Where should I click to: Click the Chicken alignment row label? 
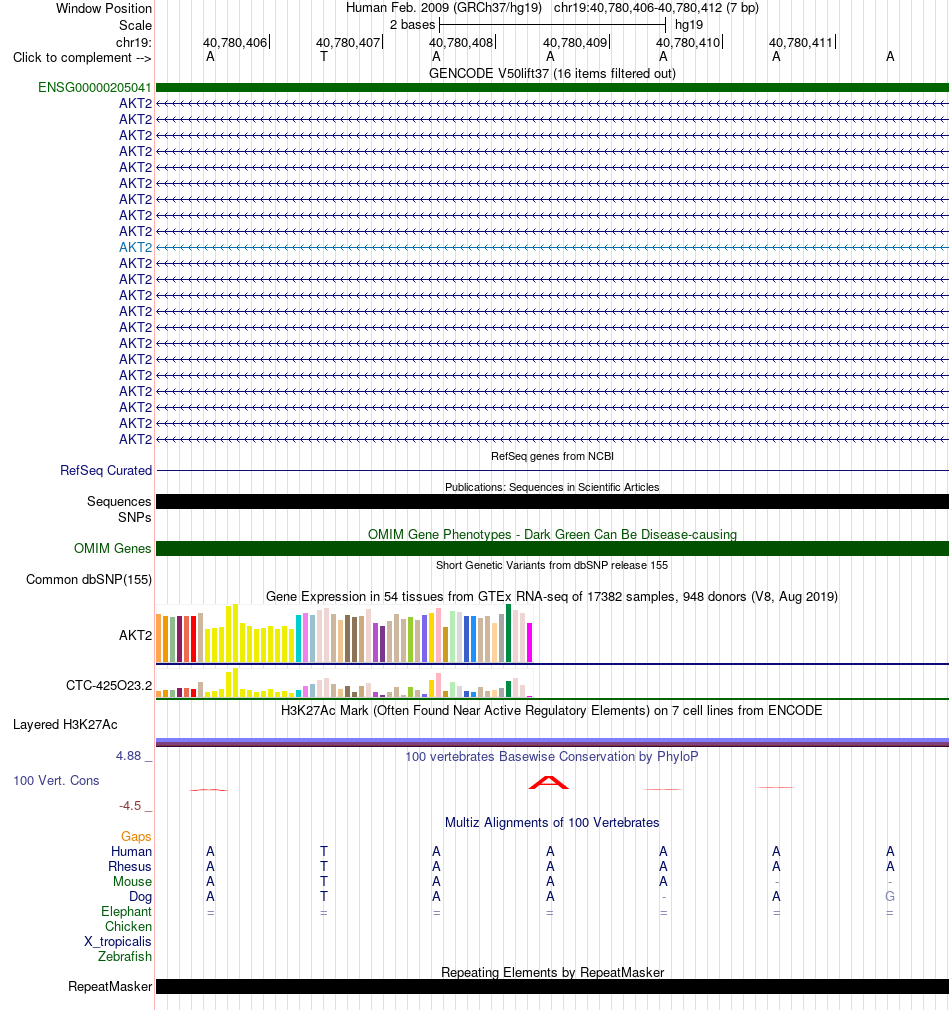[128, 926]
